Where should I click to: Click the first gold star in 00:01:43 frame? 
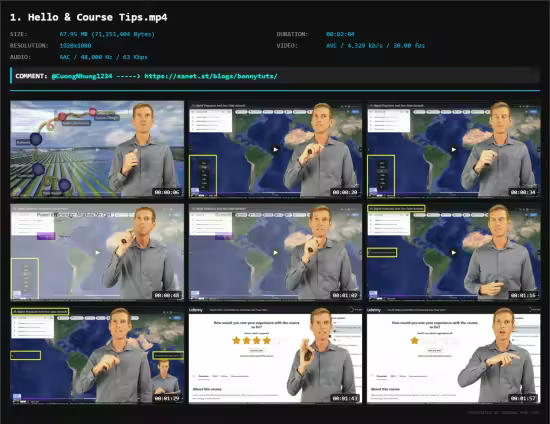[236, 340]
